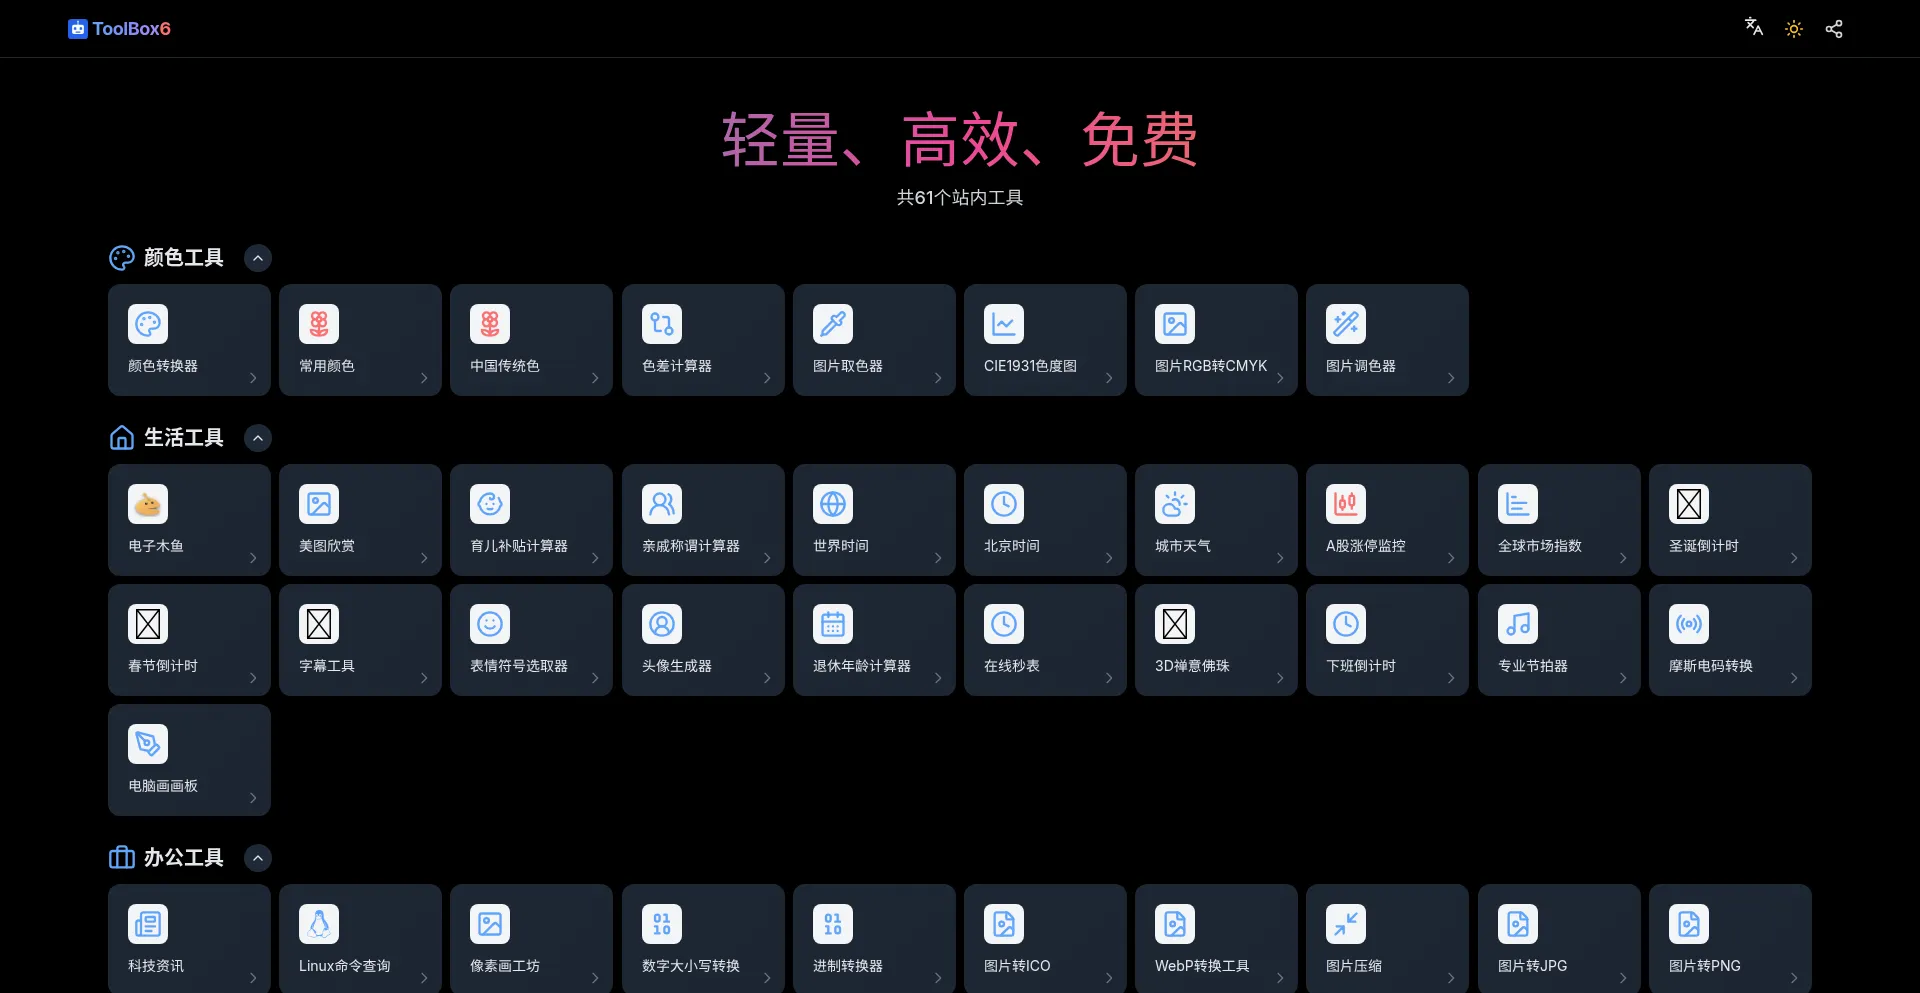Open the 美图欣赏 picture icon
Viewport: 1920px width, 993px height.
[319, 504]
